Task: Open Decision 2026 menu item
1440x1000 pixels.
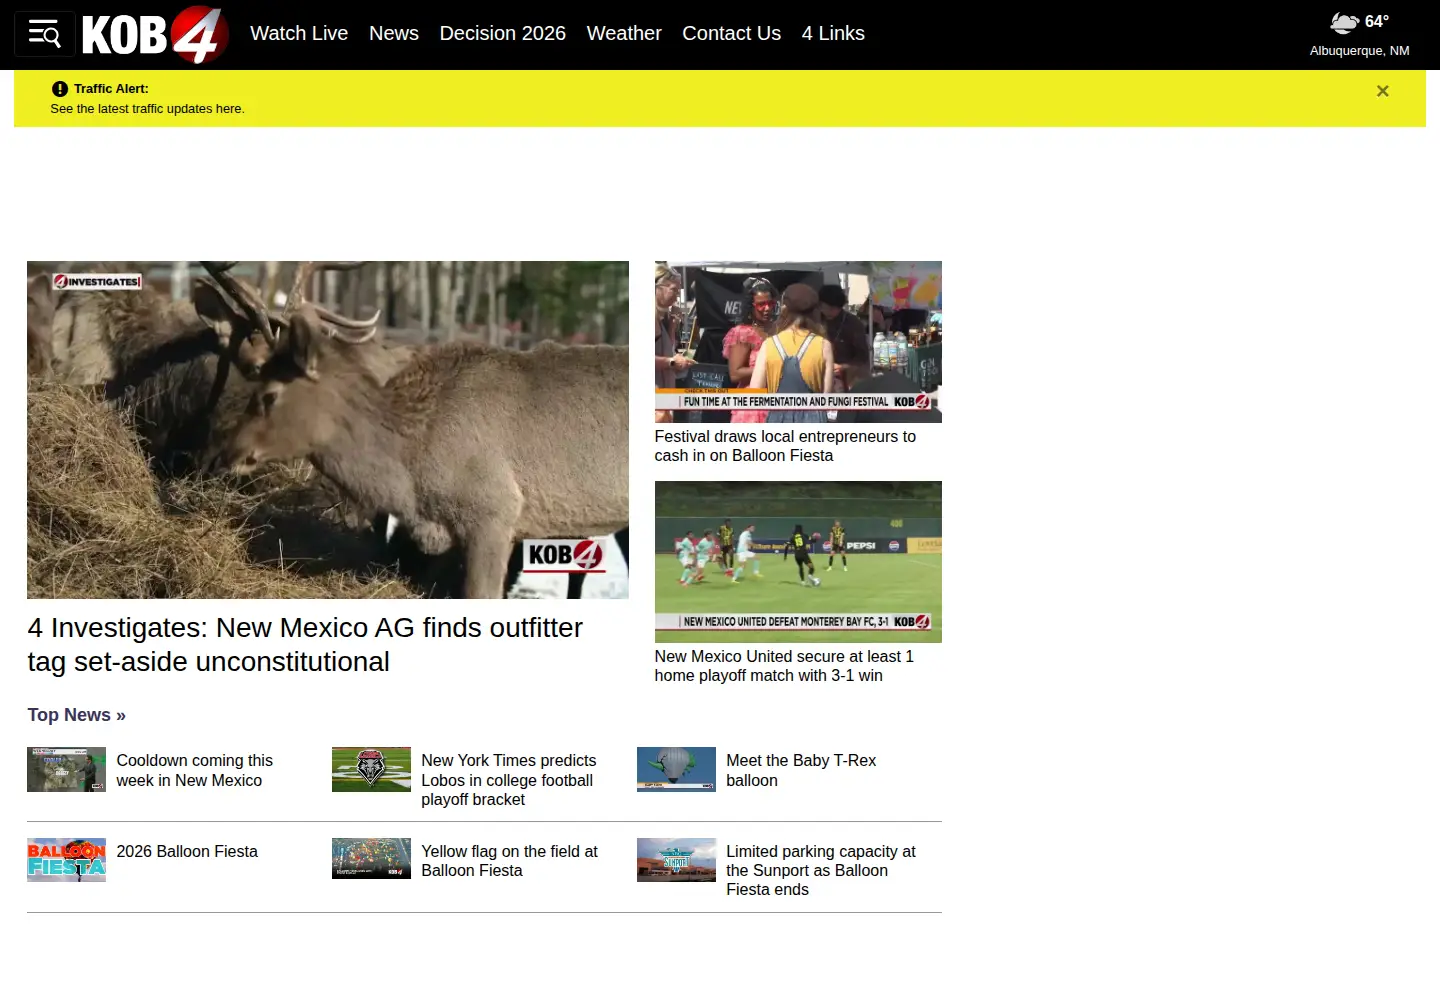Action: pyautogui.click(x=503, y=33)
